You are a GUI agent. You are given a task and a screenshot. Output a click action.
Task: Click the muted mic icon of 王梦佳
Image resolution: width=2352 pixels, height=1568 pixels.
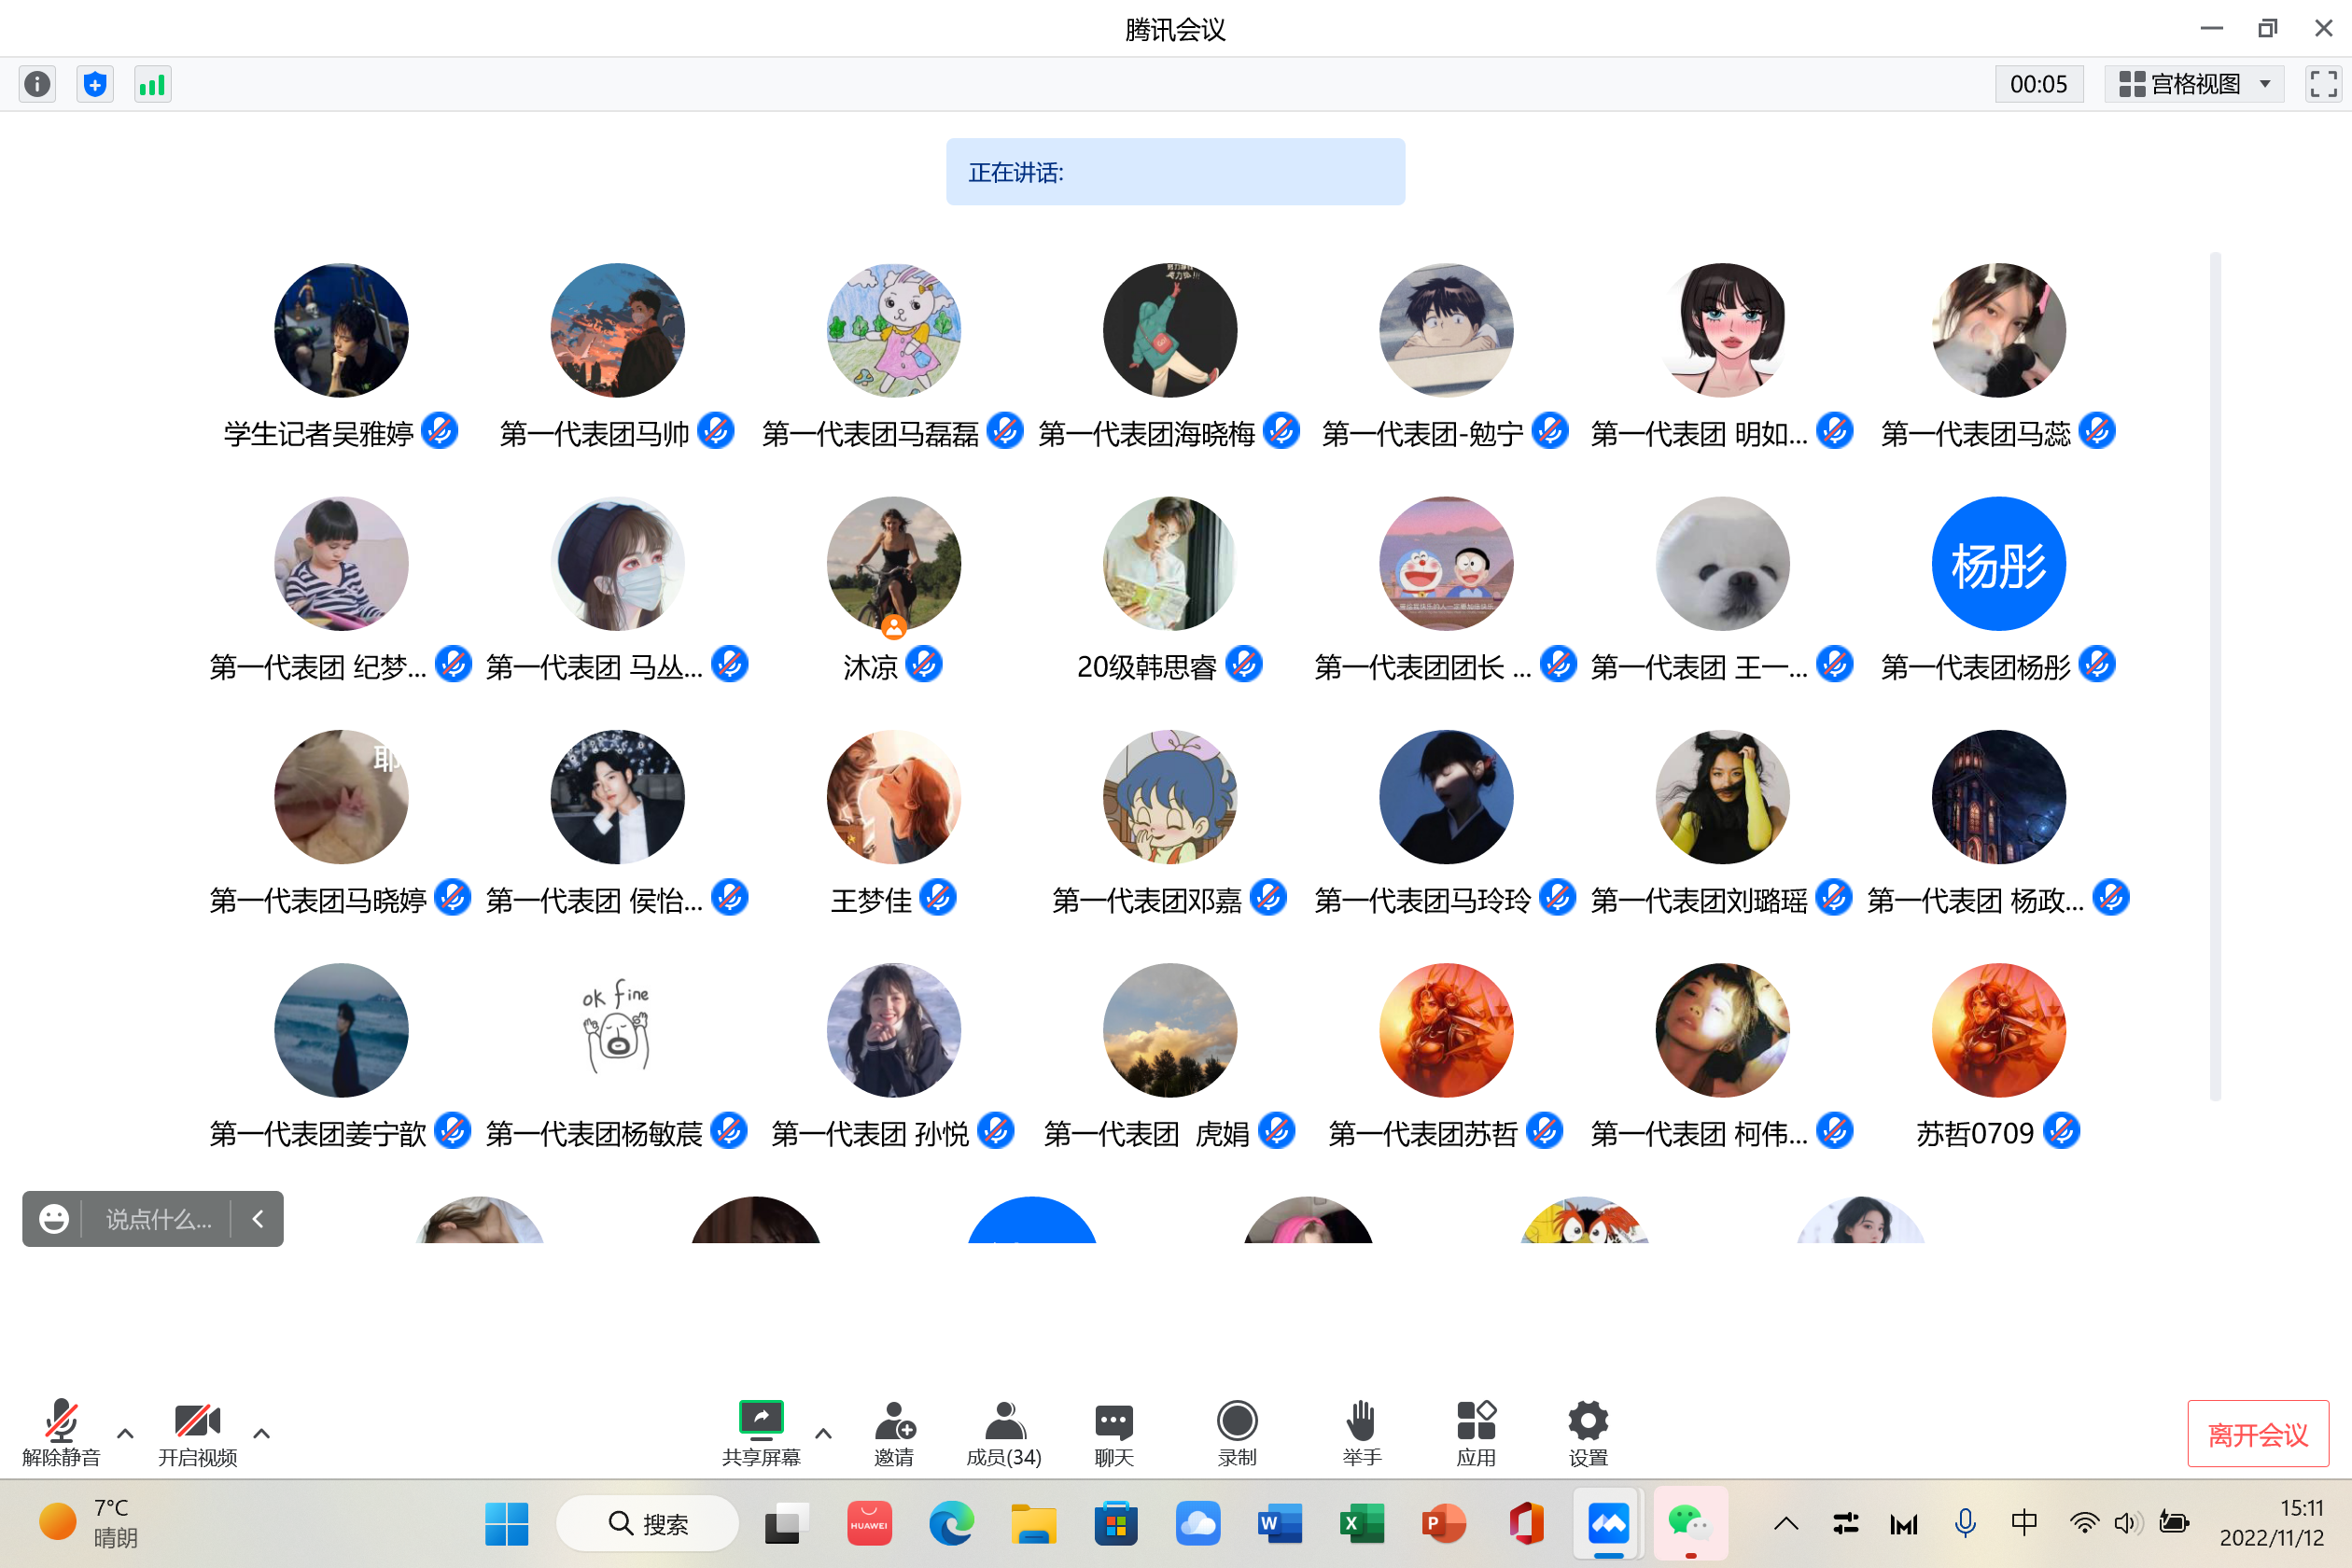pyautogui.click(x=938, y=897)
